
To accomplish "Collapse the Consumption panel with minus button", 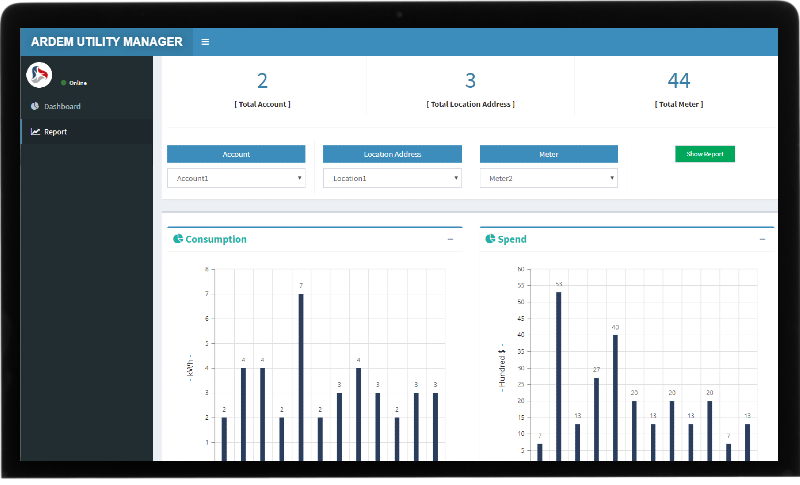I will (450, 240).
